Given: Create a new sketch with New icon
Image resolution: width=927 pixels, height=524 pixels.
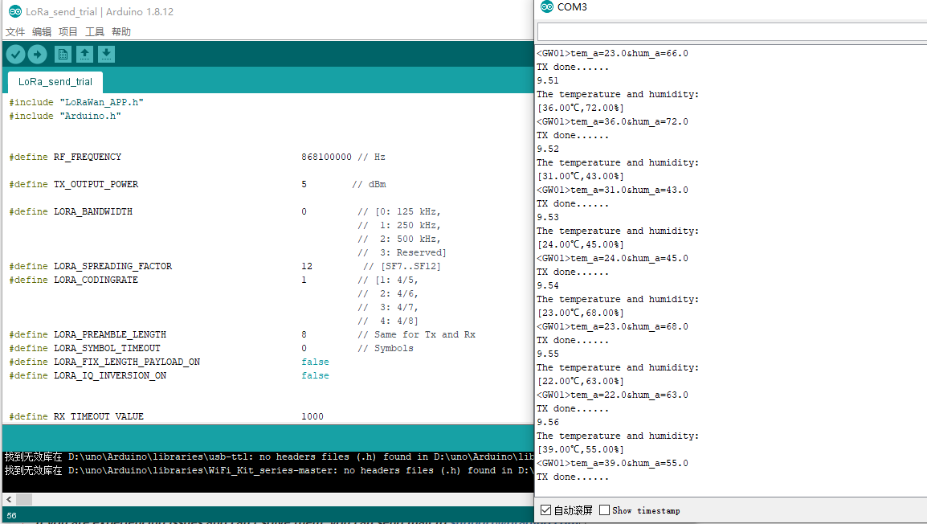Looking at the screenshot, I should pos(63,55).
